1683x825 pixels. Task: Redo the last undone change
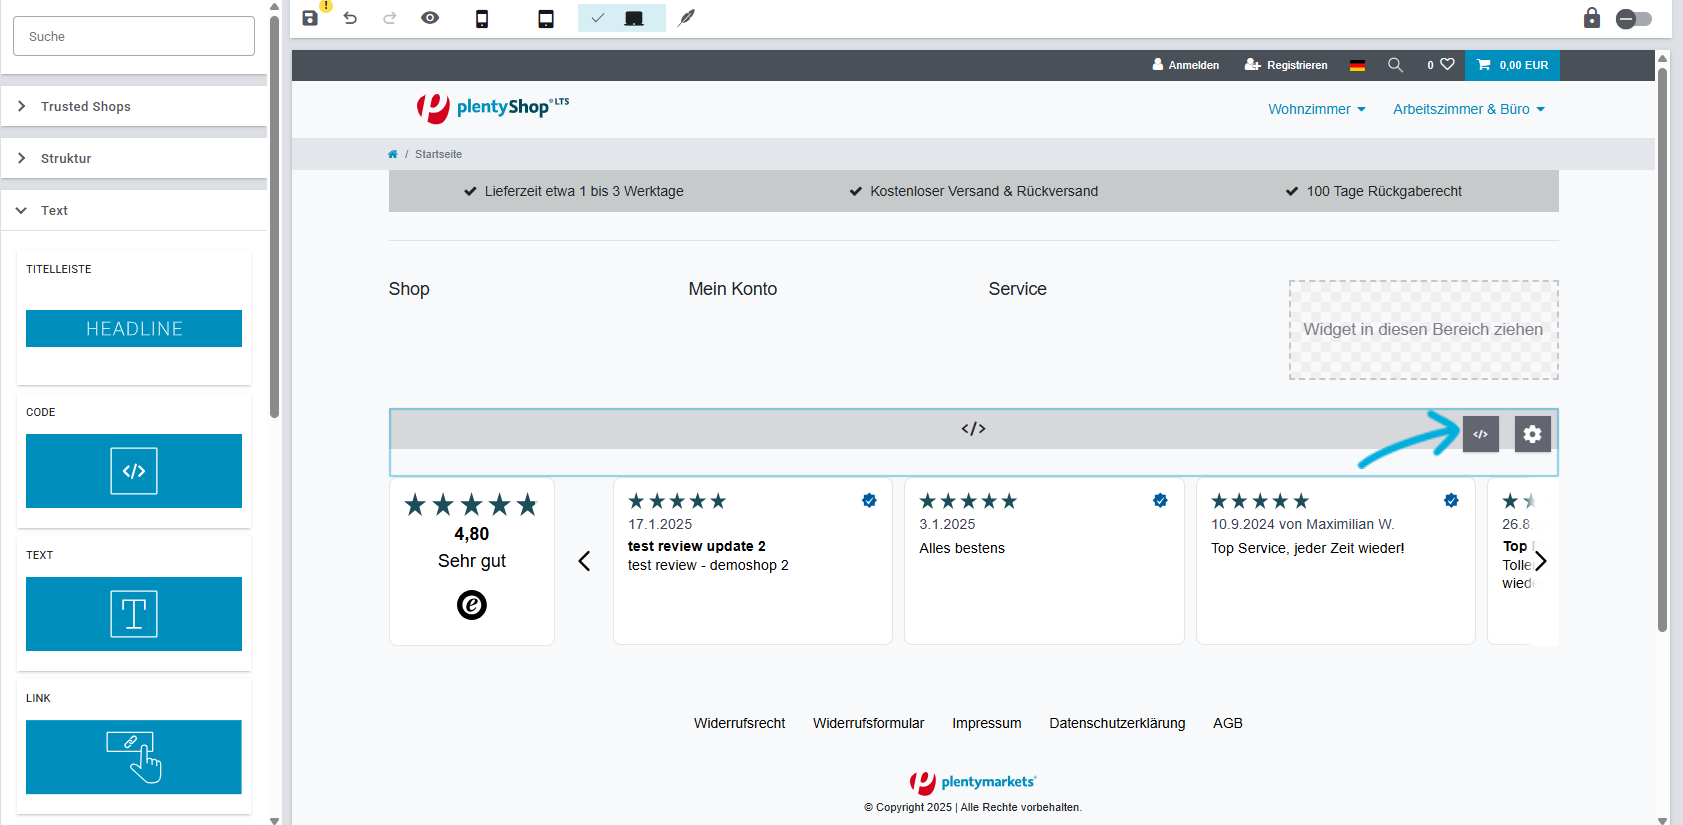pyautogui.click(x=390, y=18)
